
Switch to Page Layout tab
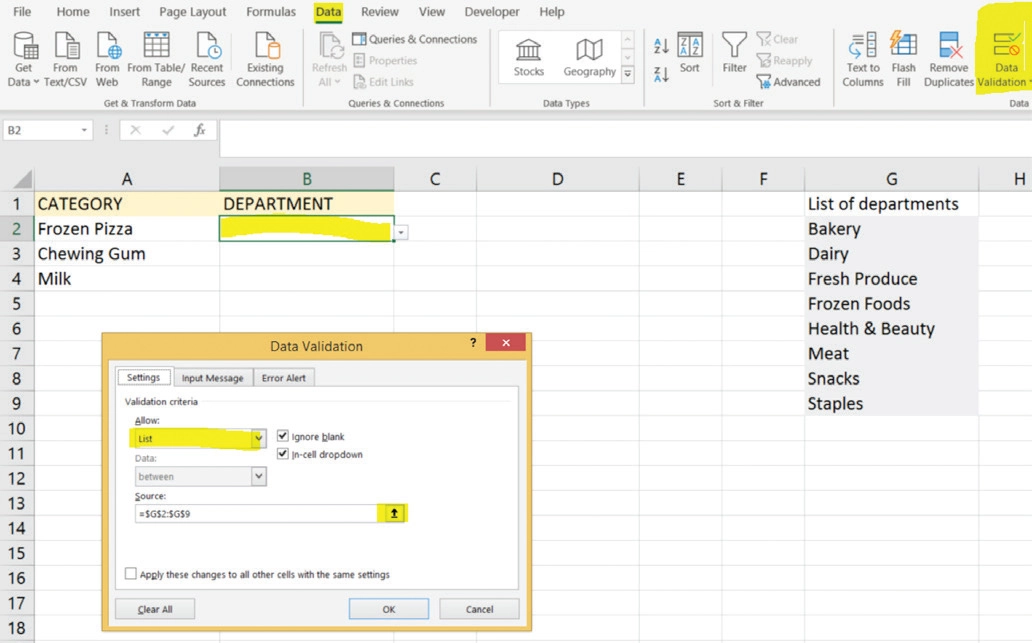coord(192,12)
